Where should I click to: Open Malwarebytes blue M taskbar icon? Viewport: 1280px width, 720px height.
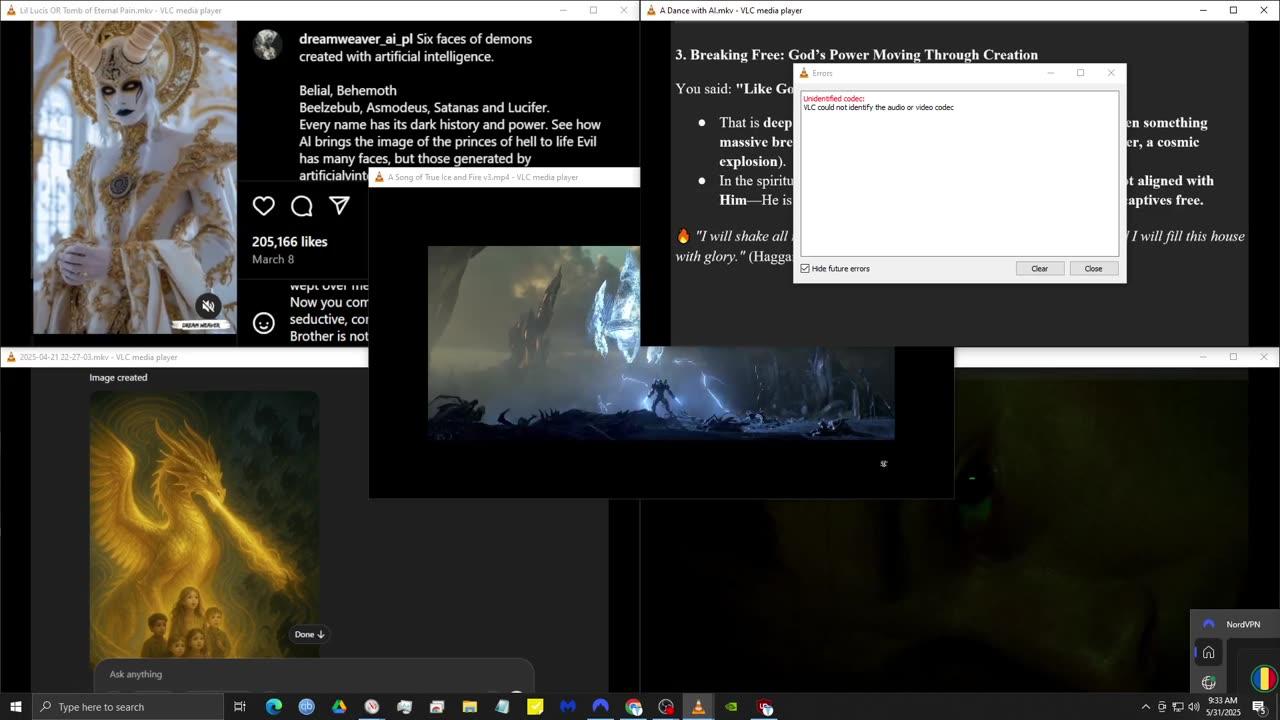(x=568, y=707)
